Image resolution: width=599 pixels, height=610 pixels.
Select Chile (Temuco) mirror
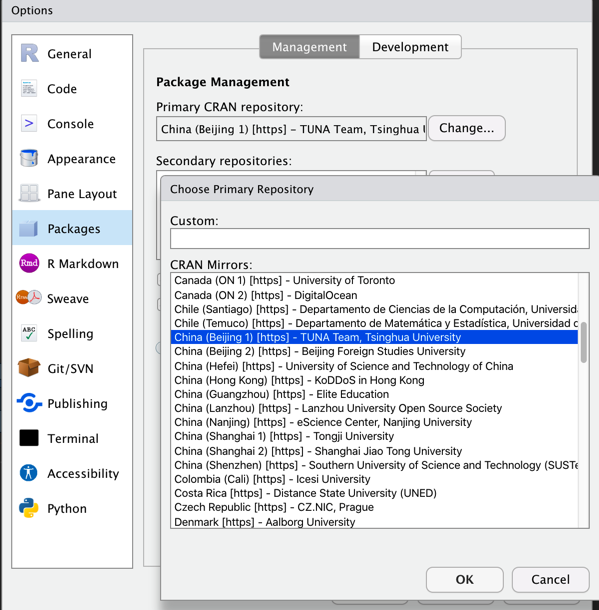click(374, 323)
